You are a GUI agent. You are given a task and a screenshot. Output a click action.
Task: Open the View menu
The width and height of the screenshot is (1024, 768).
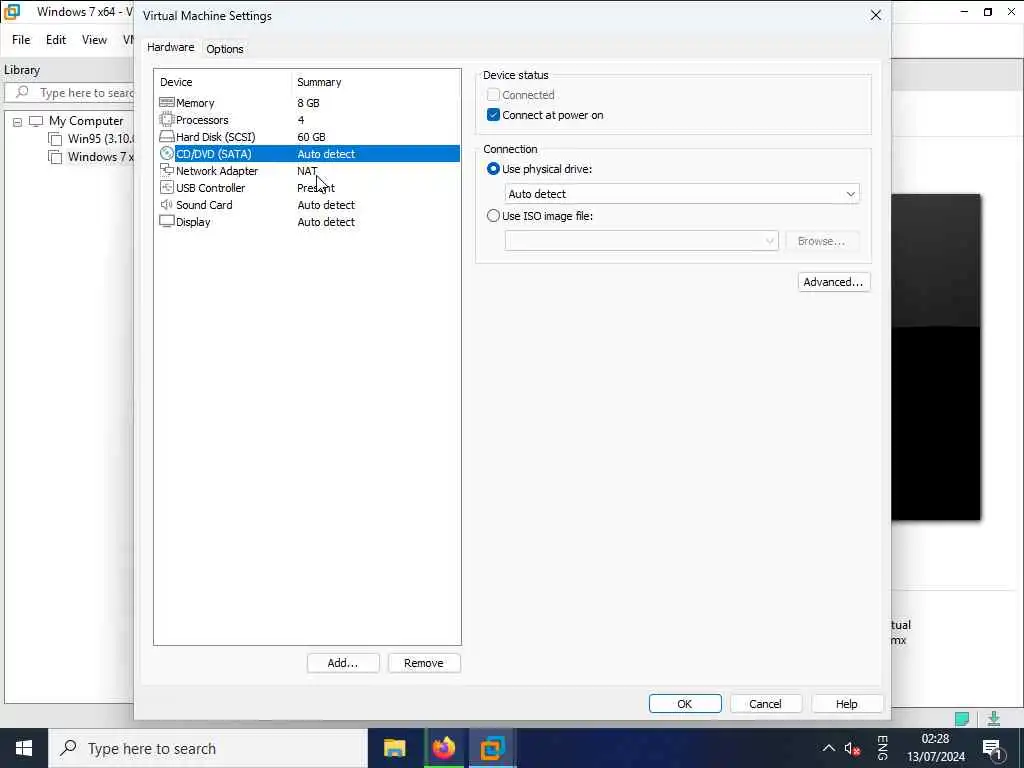pos(94,40)
